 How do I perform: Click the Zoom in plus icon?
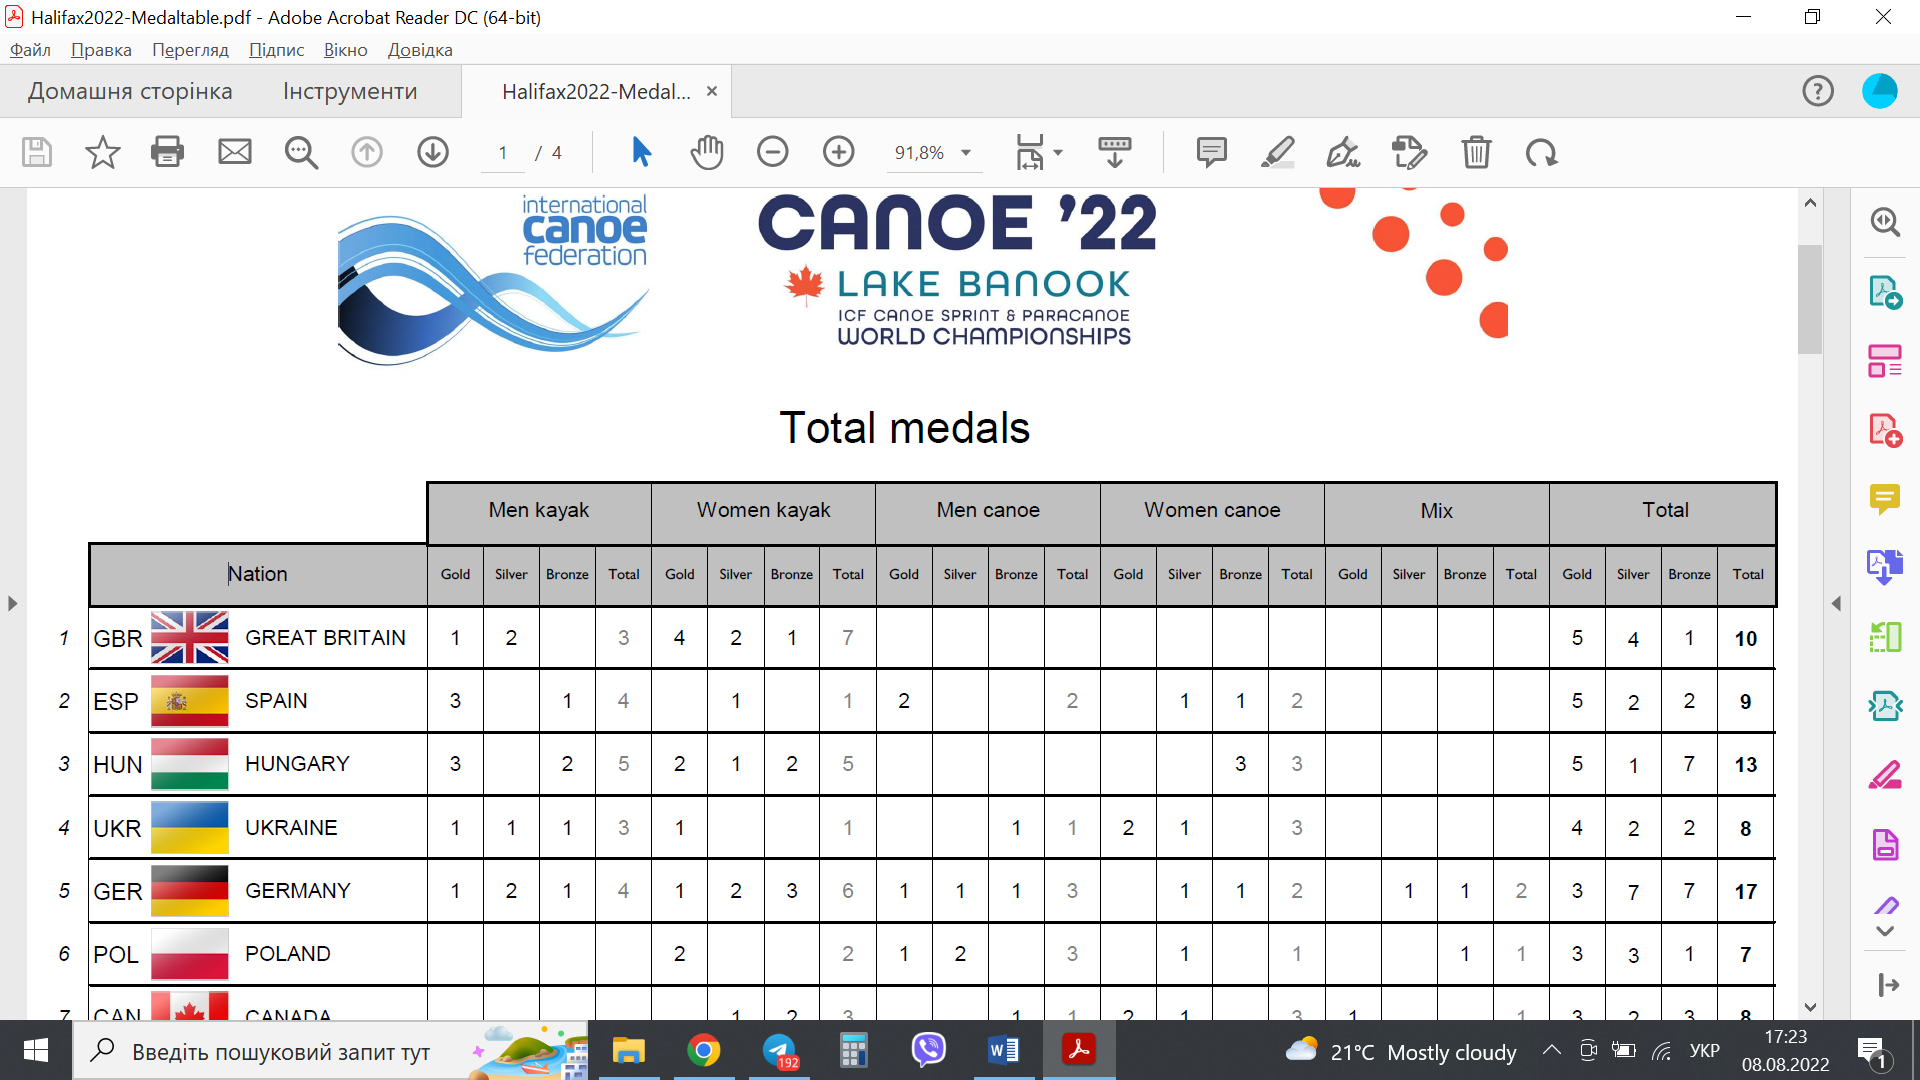[838, 152]
